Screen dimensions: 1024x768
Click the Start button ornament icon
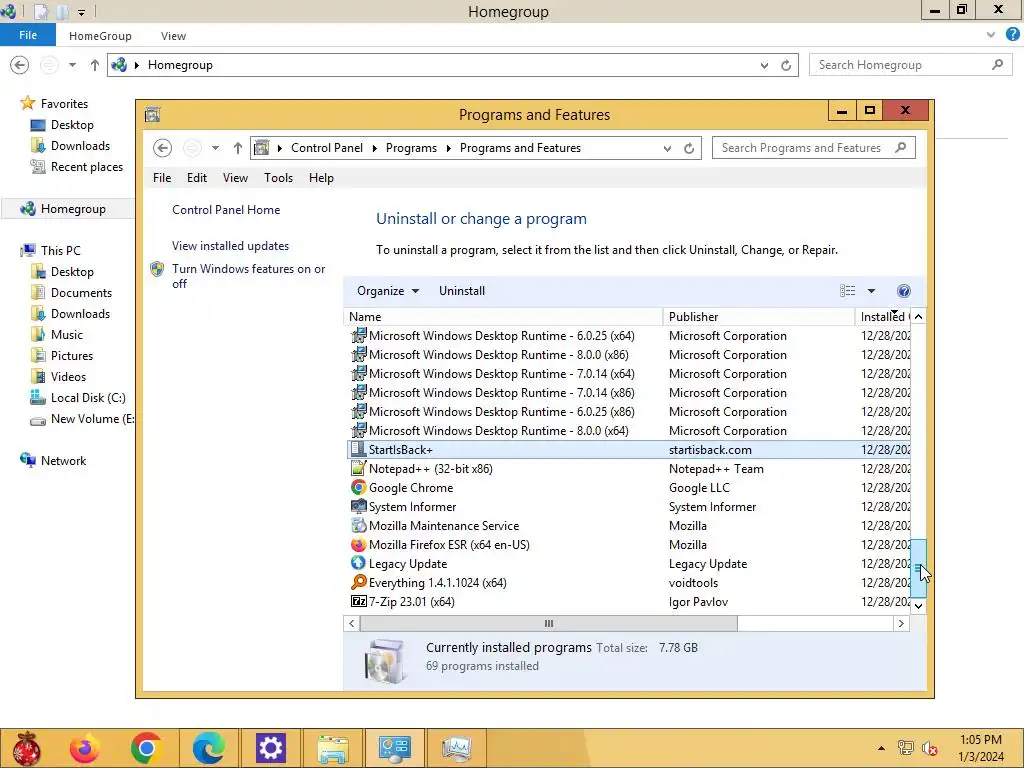click(26, 748)
